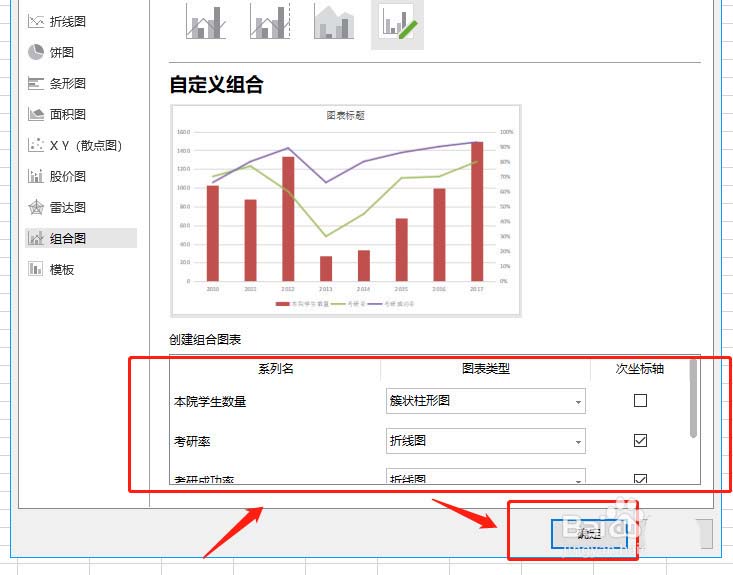Open 饼图 chart category
Screen dimensions: 733x575
[x=62, y=52]
